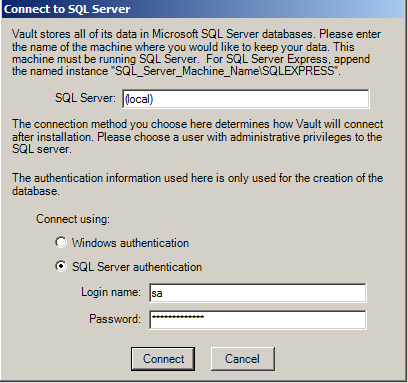Click the 'Vault stores all of its data' paragraph
408x383 pixels.
(197, 53)
